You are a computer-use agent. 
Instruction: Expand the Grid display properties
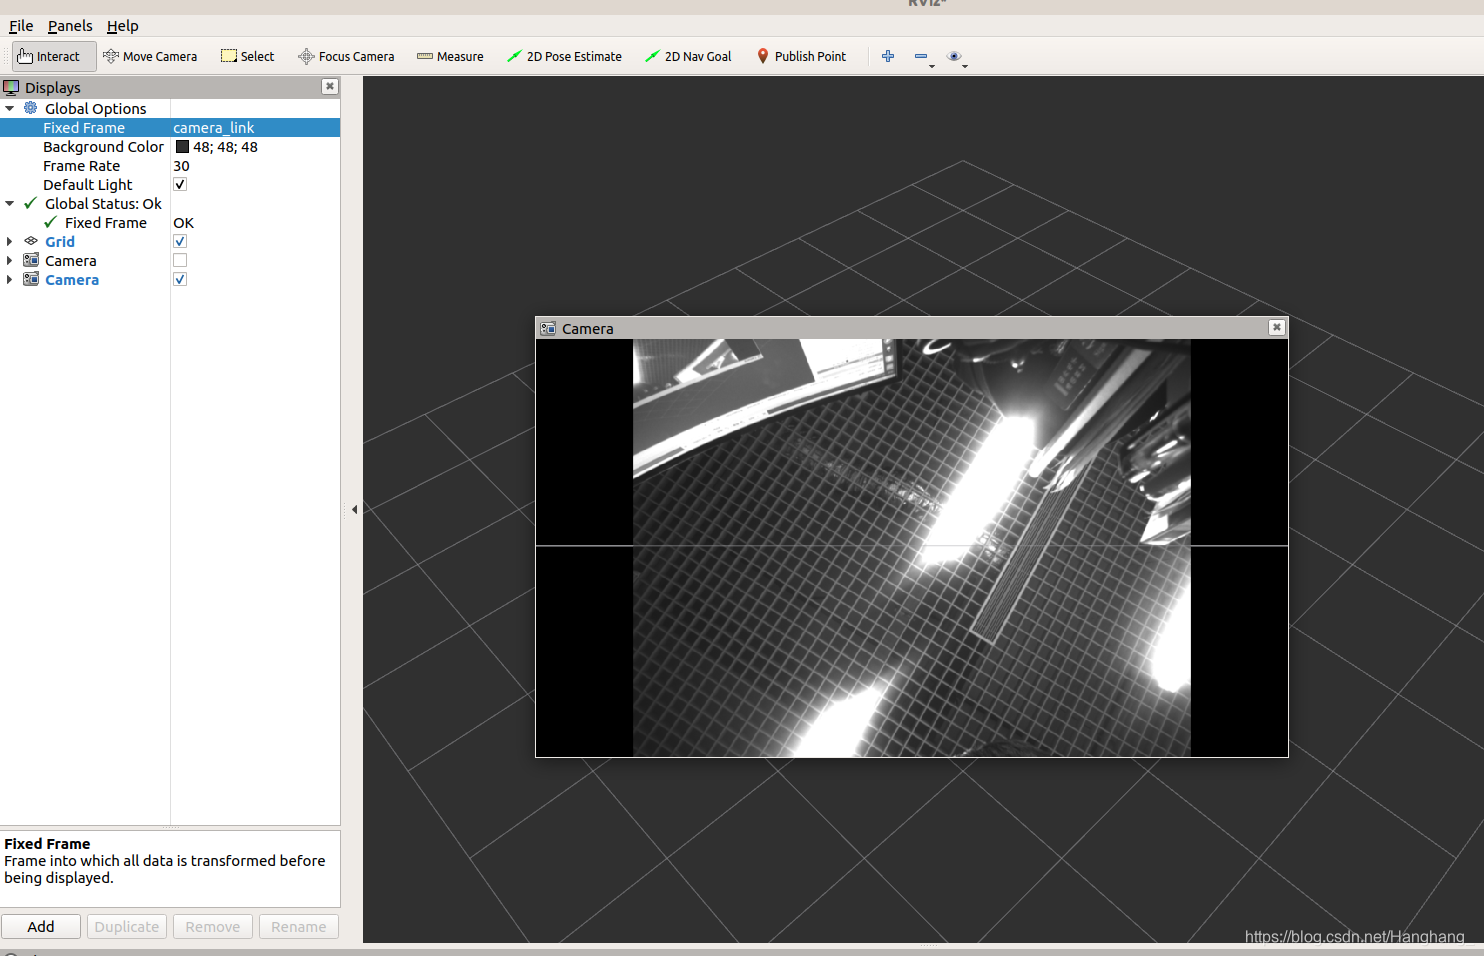pyautogui.click(x=10, y=241)
